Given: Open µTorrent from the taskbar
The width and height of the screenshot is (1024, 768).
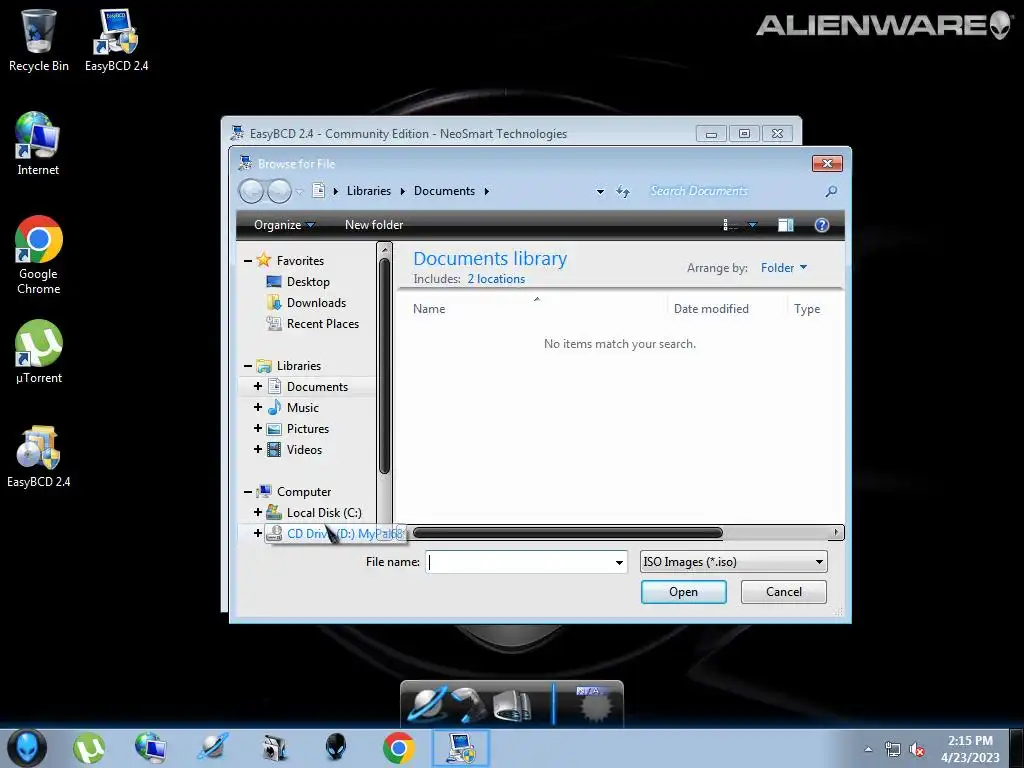Looking at the screenshot, I should pos(89,748).
